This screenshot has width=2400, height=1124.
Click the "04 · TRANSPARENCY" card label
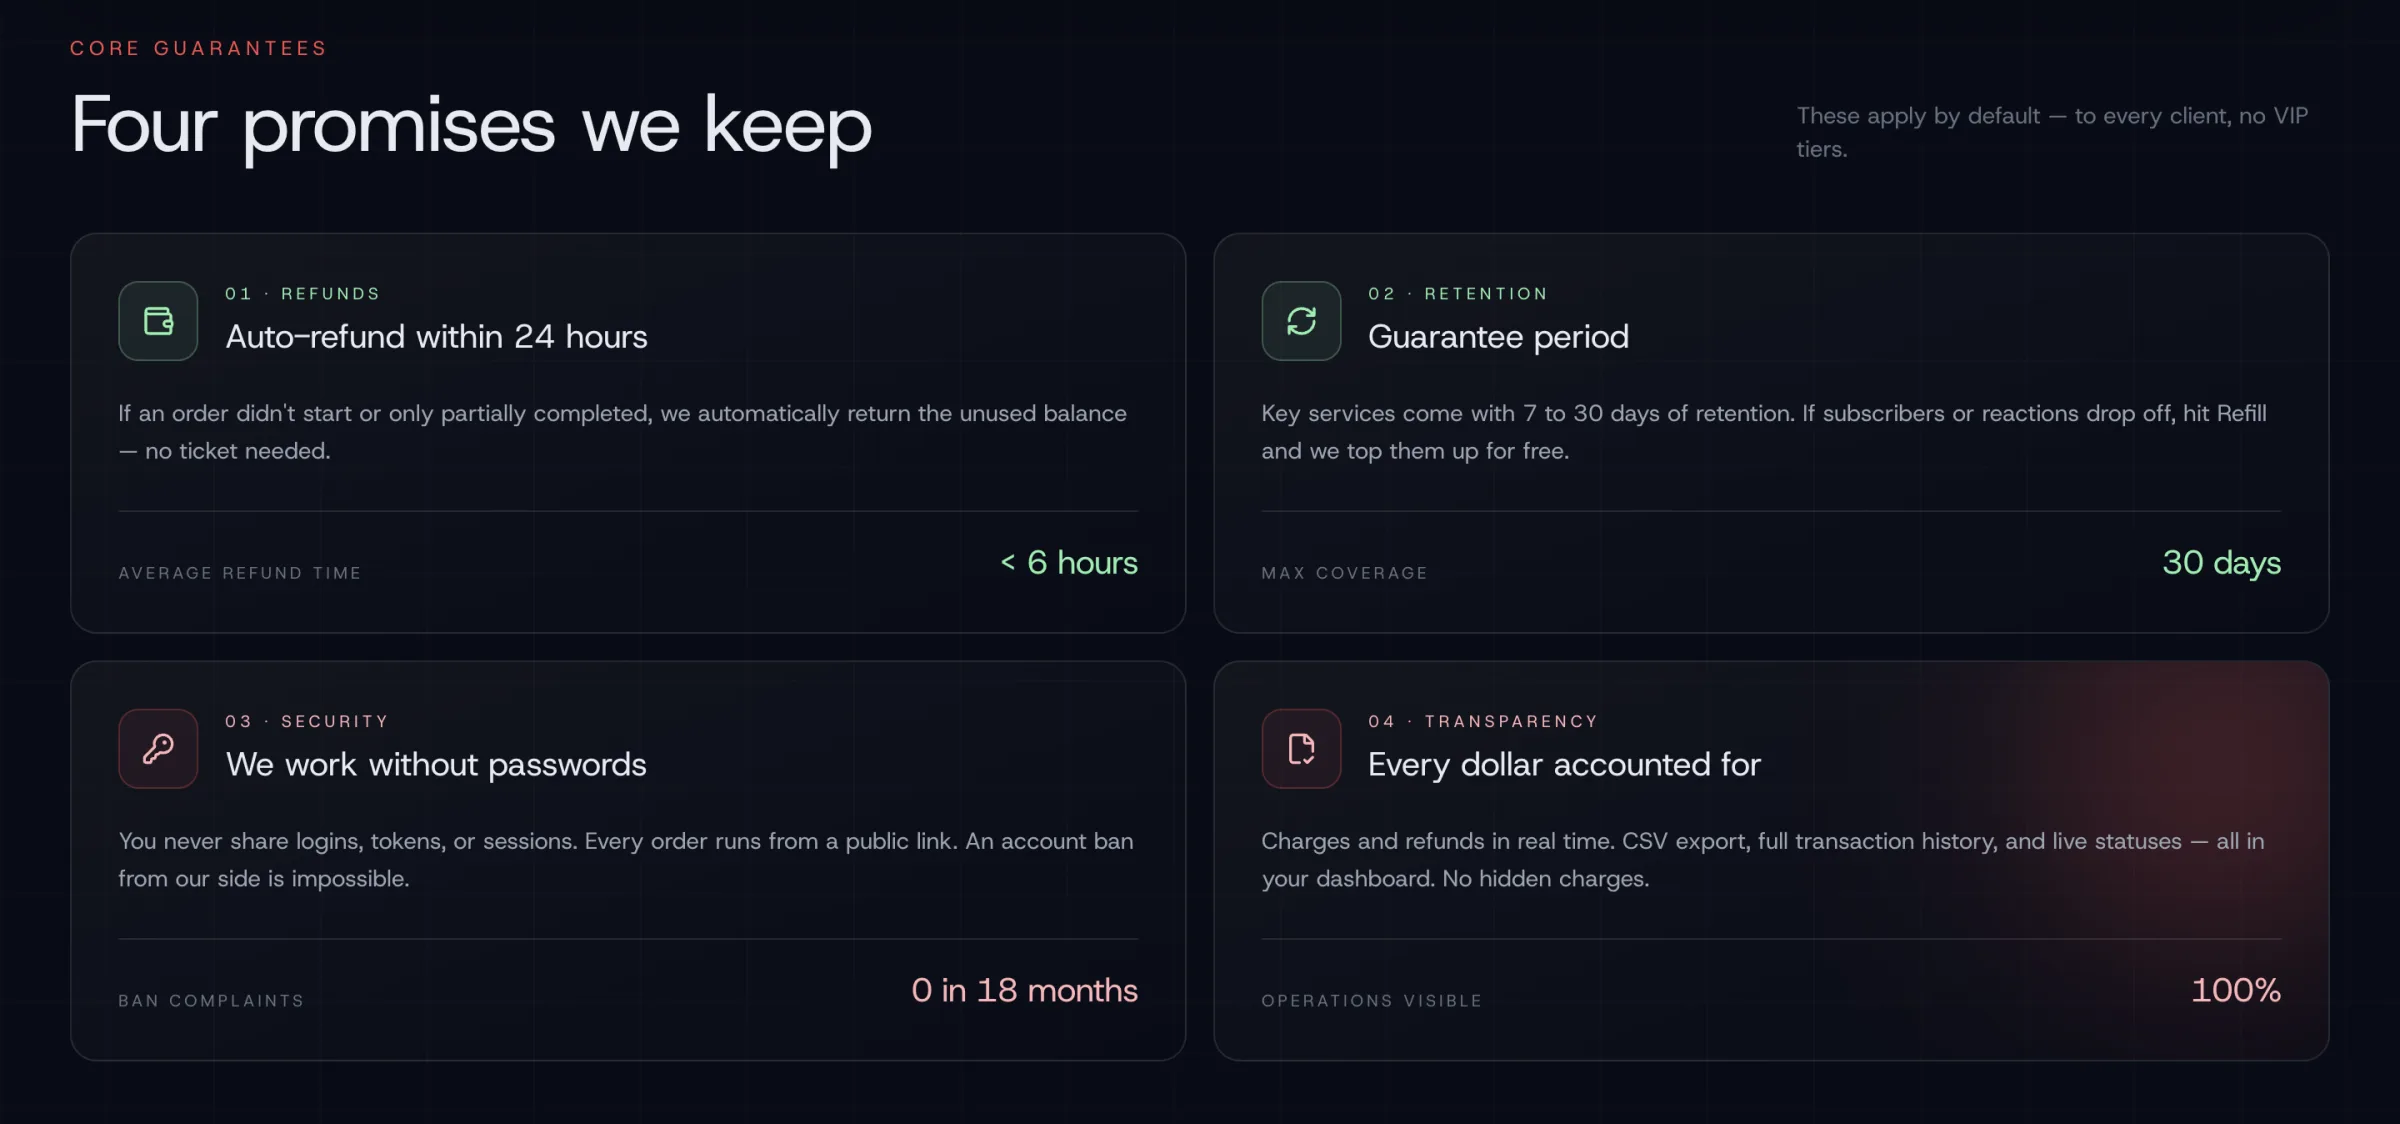(1483, 722)
